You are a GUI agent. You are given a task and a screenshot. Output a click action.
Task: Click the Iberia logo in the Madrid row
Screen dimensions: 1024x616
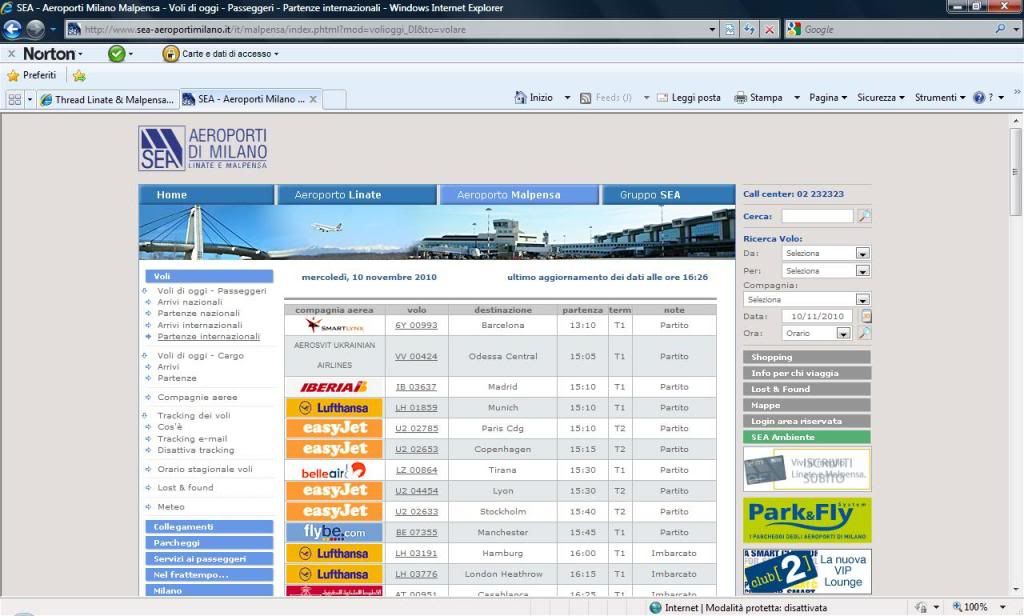click(334, 387)
